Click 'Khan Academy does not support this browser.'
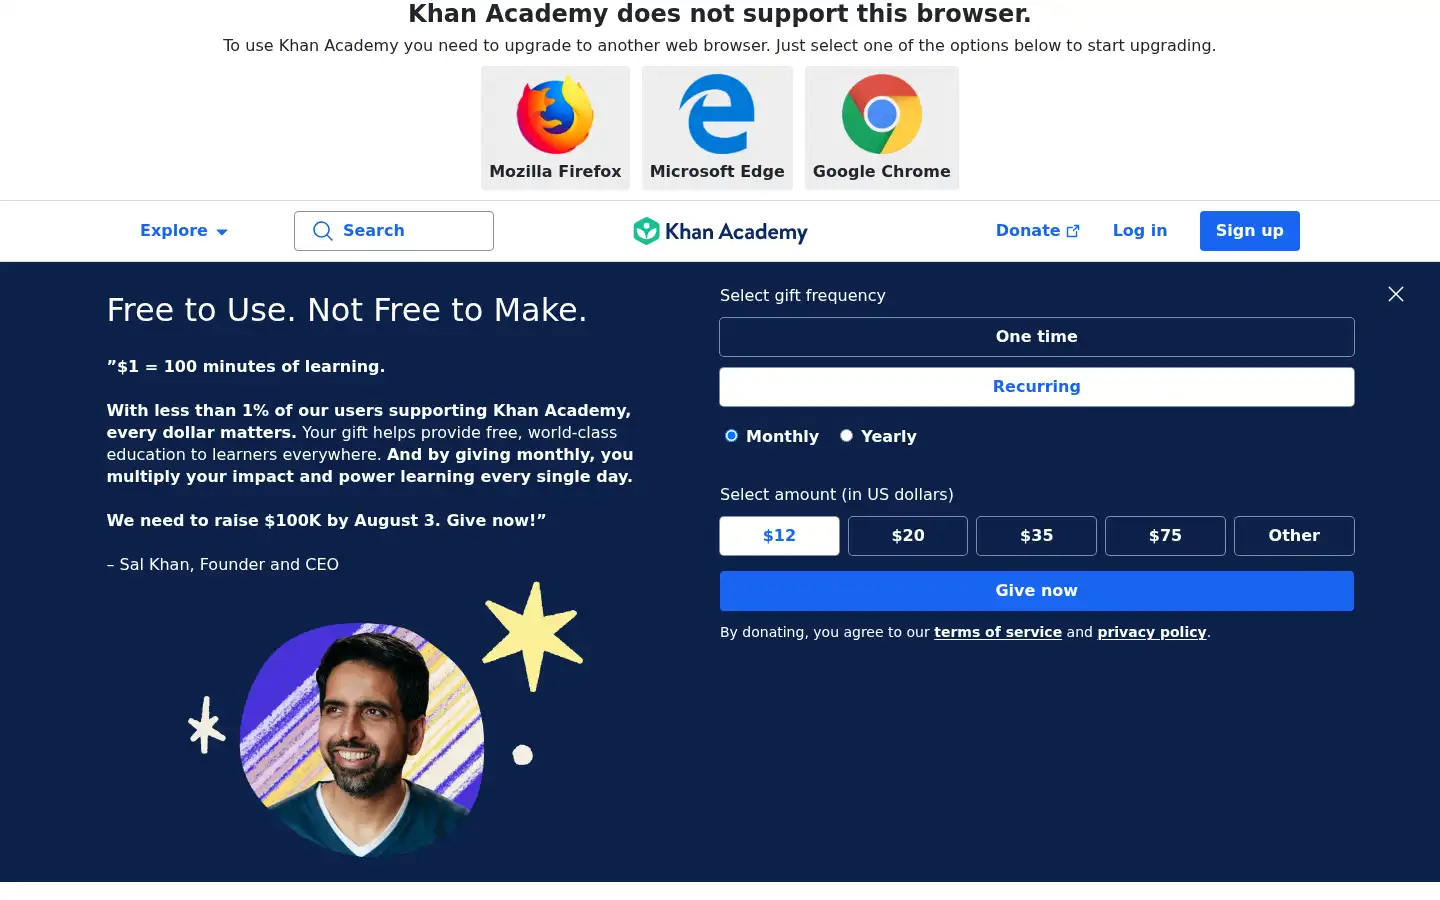This screenshot has width=1440, height=900. coord(720,14)
